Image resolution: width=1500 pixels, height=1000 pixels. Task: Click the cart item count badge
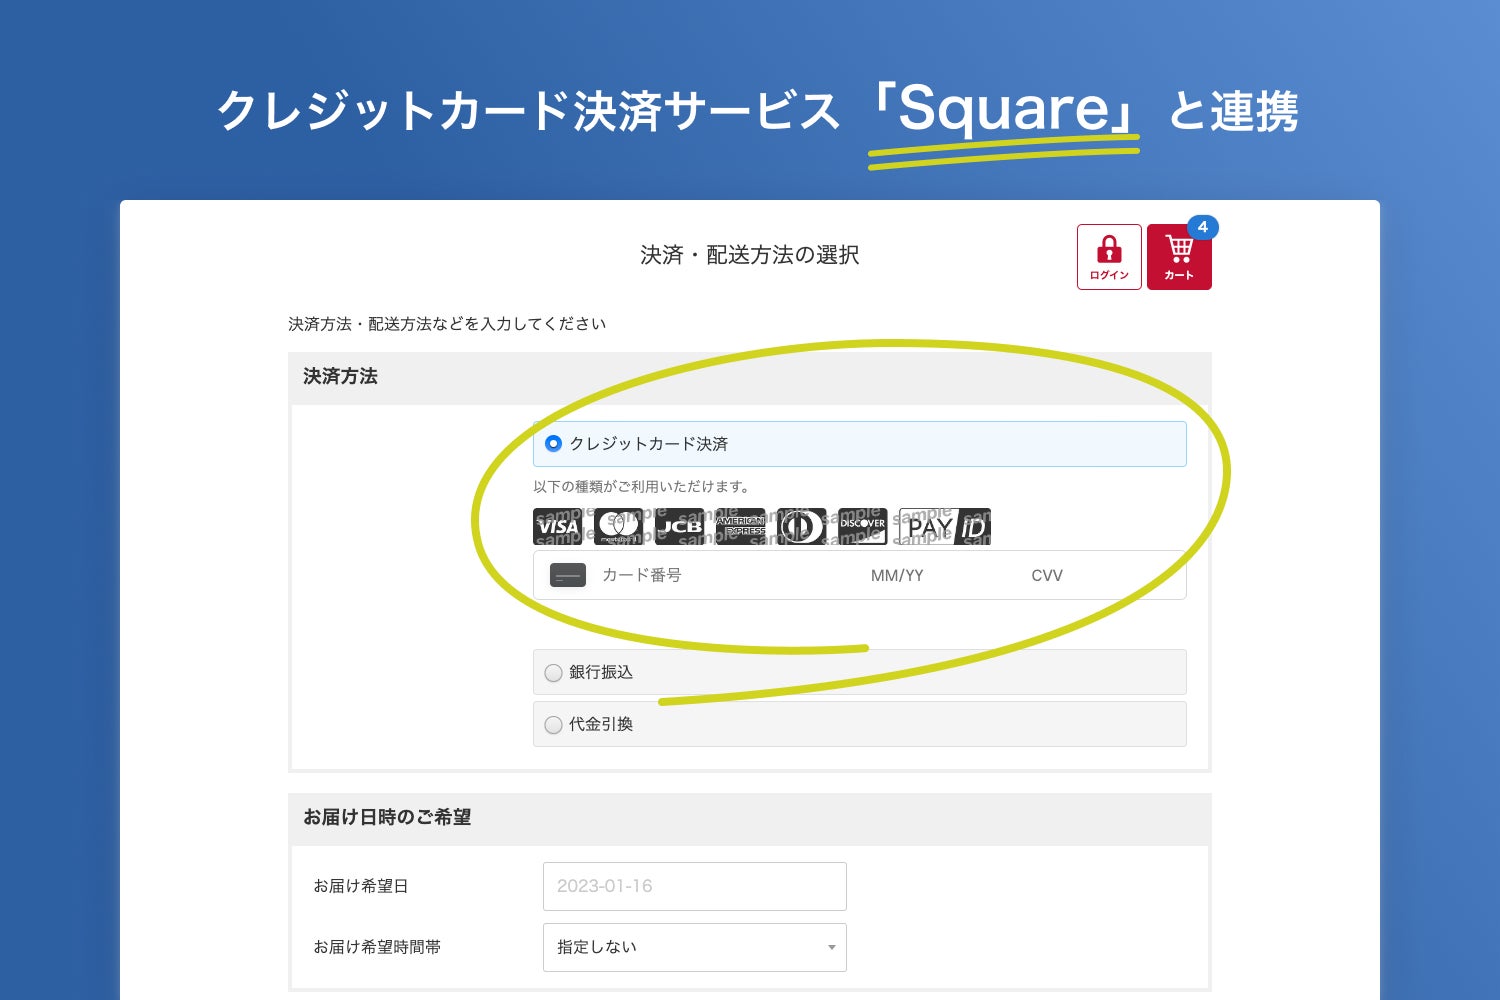[x=1202, y=227]
